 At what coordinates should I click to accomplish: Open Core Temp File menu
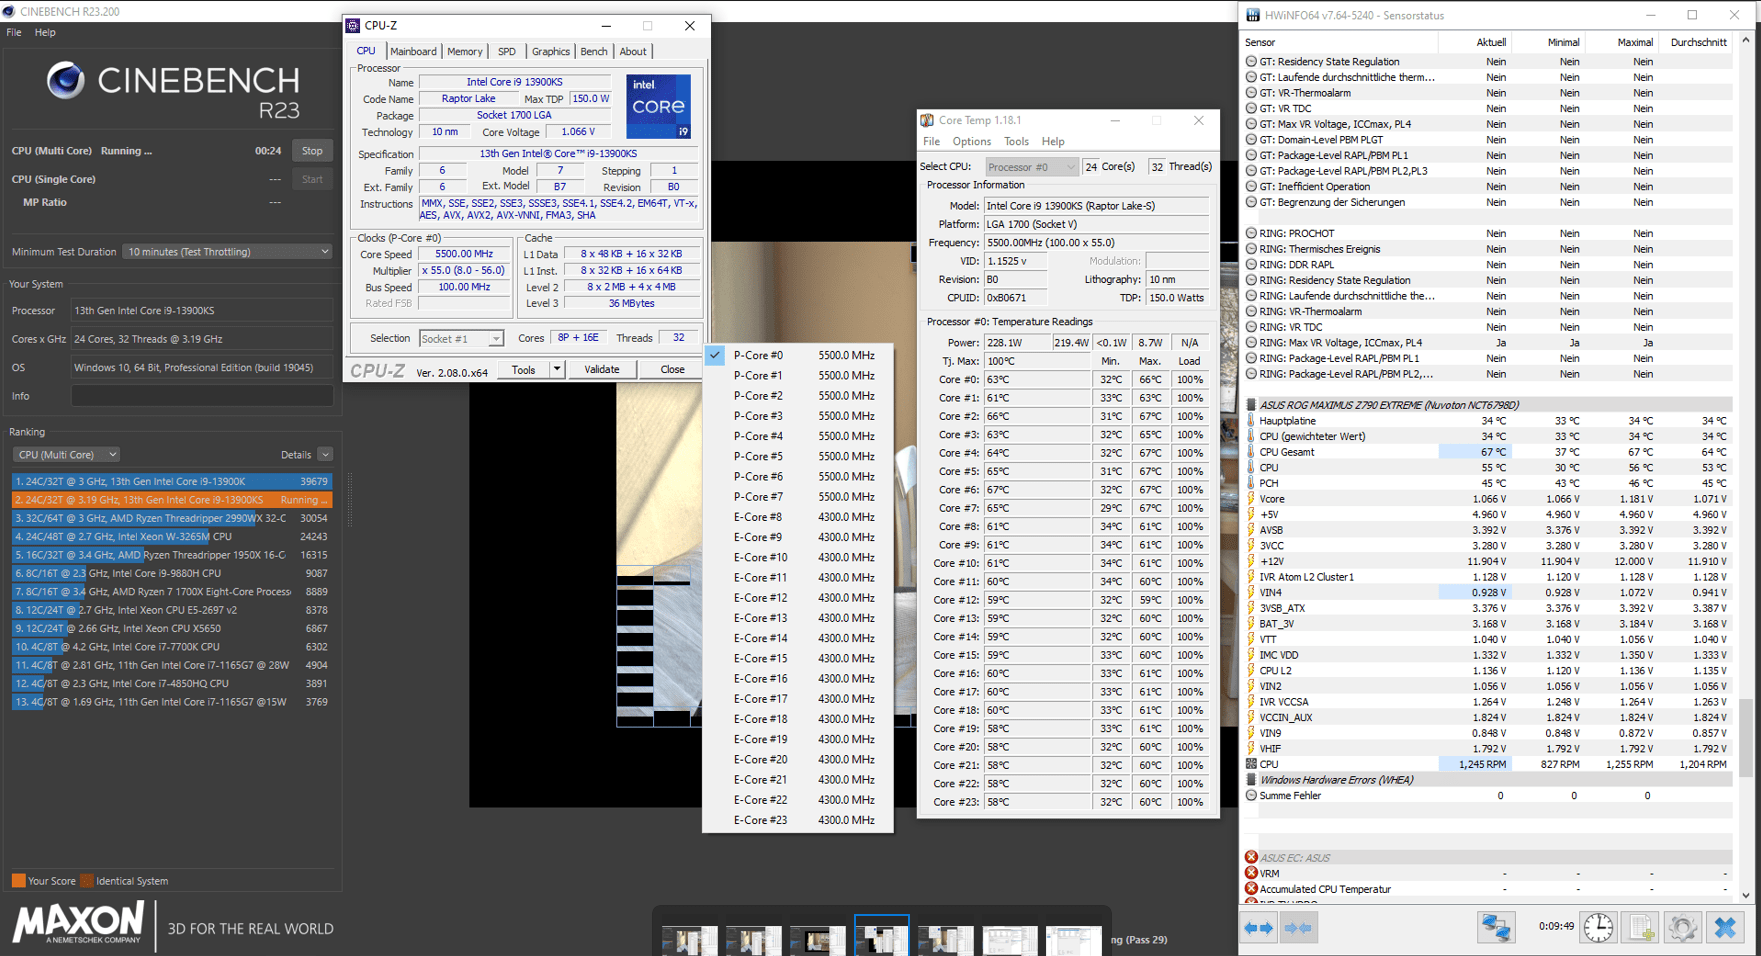931,141
